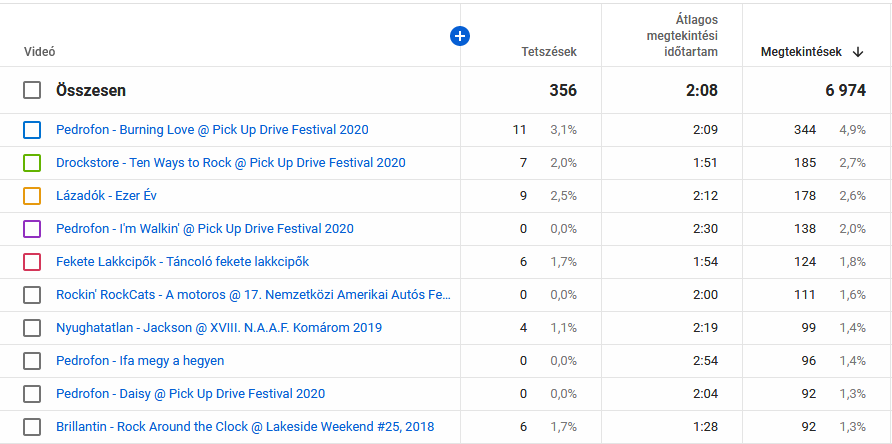The image size is (892, 444).
Task: Open Pedrofon - Ifa megy a hegyen link
Action: (140, 361)
